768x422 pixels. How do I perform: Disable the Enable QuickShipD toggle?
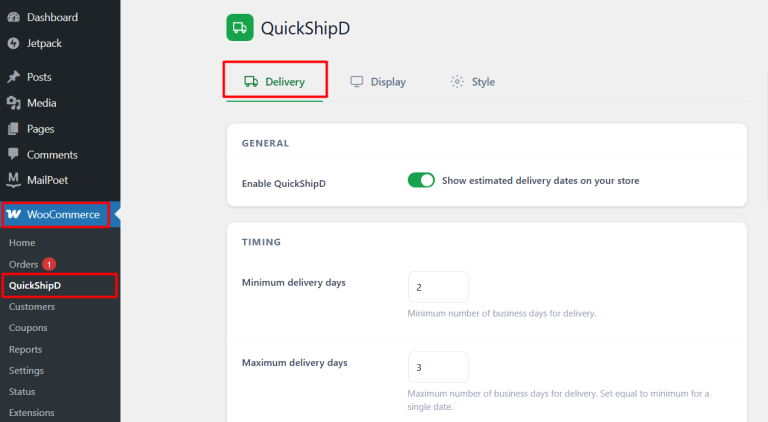(421, 180)
